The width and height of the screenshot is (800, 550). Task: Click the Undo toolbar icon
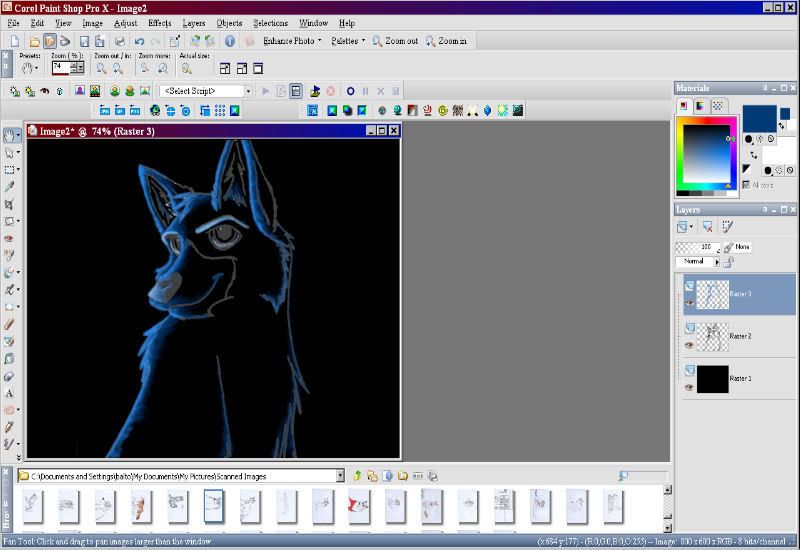(x=139, y=41)
